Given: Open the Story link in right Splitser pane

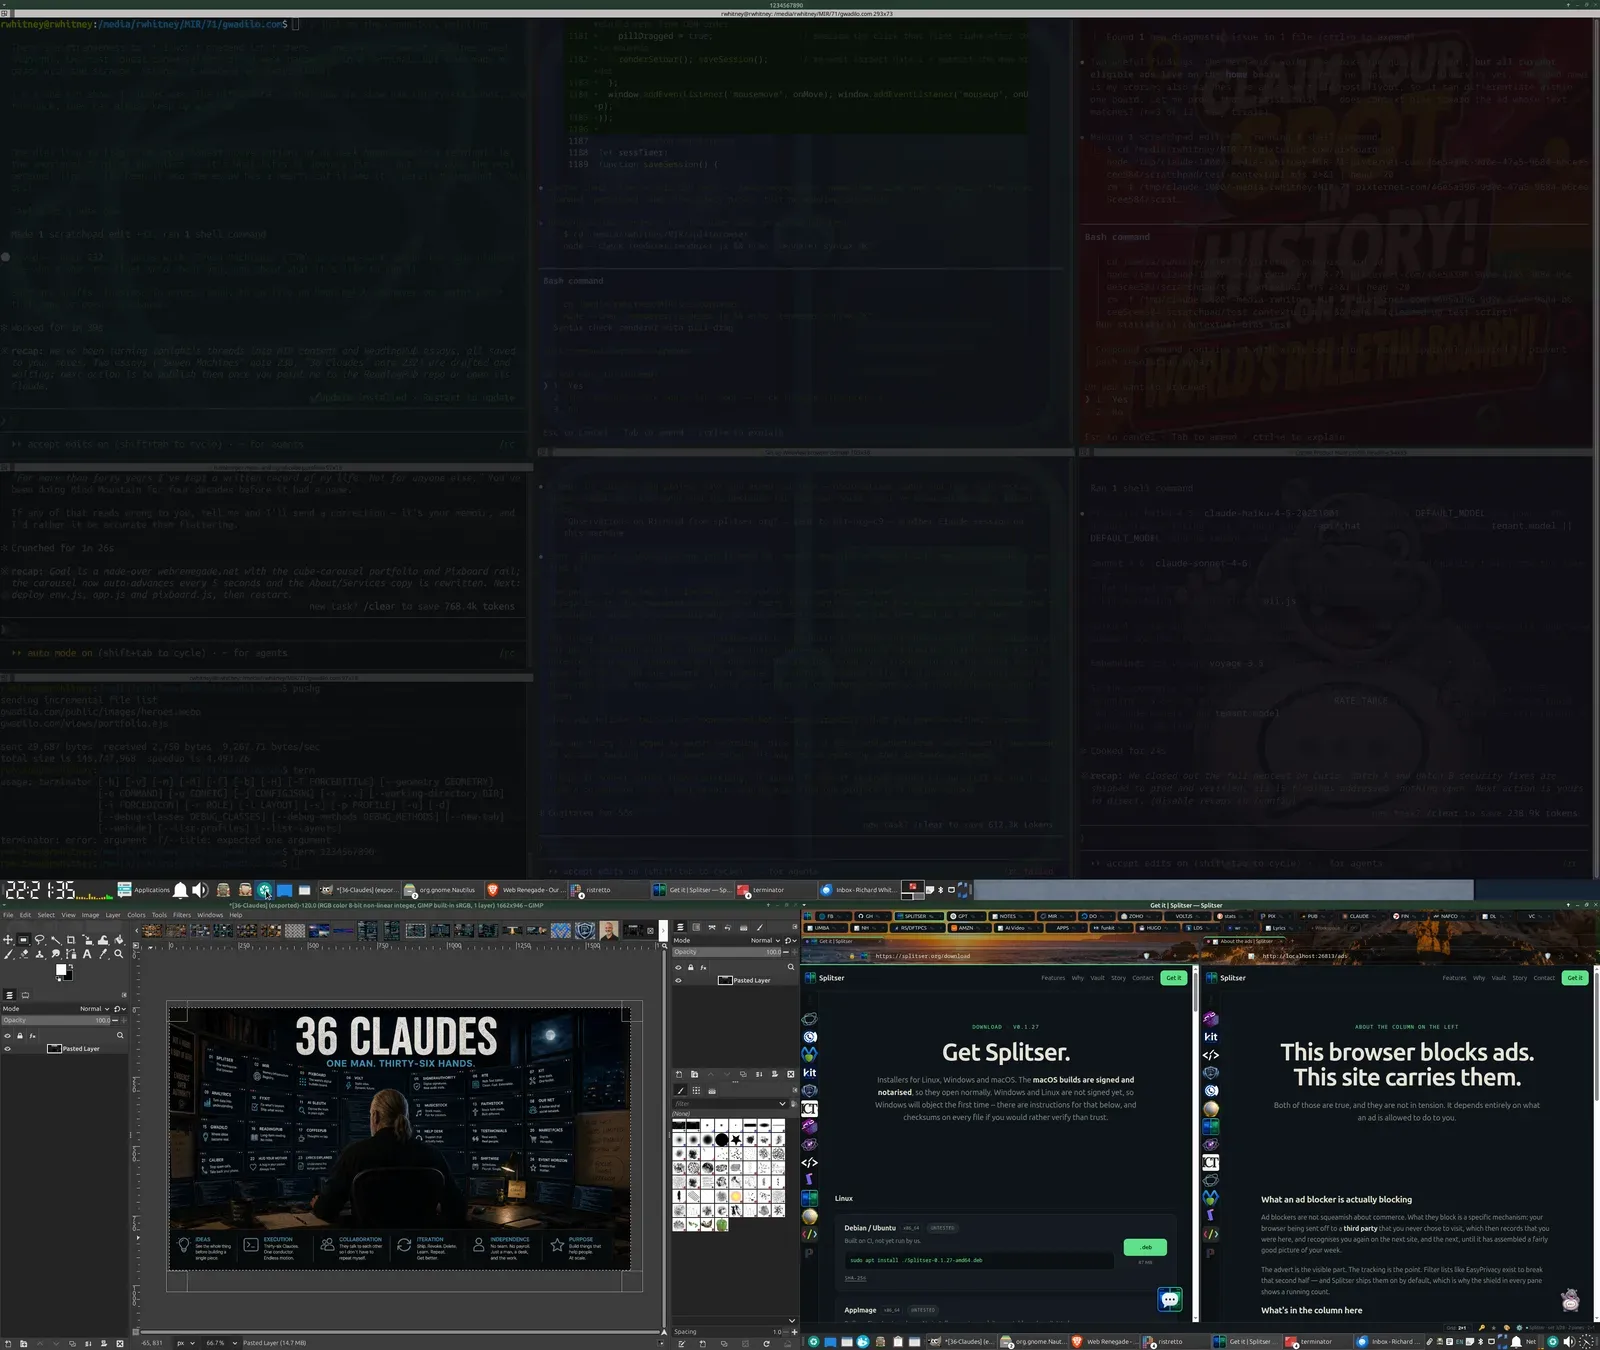Looking at the screenshot, I should 1520,978.
